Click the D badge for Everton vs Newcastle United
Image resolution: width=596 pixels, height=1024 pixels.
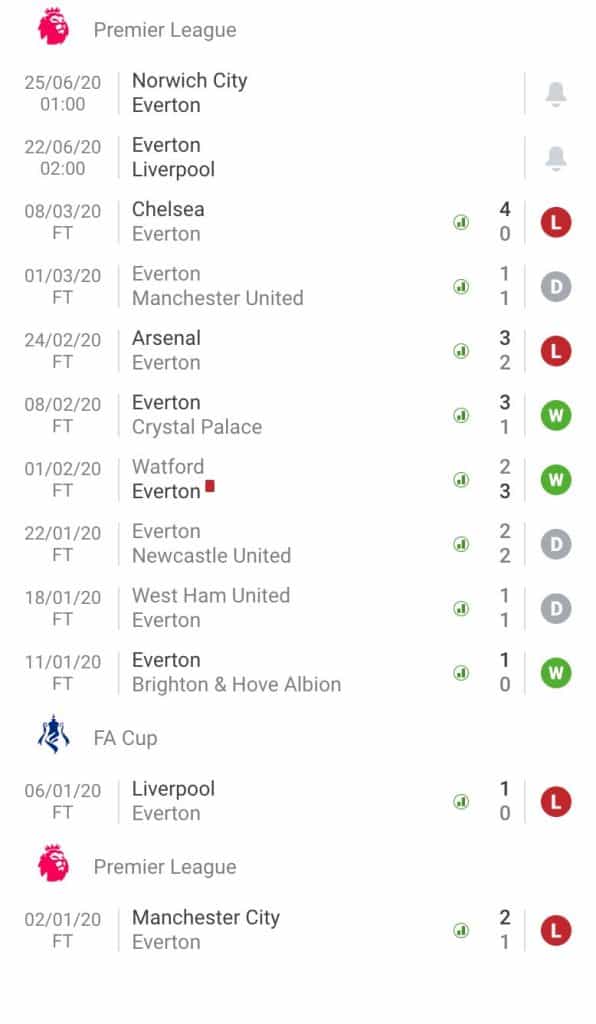pyautogui.click(x=556, y=544)
